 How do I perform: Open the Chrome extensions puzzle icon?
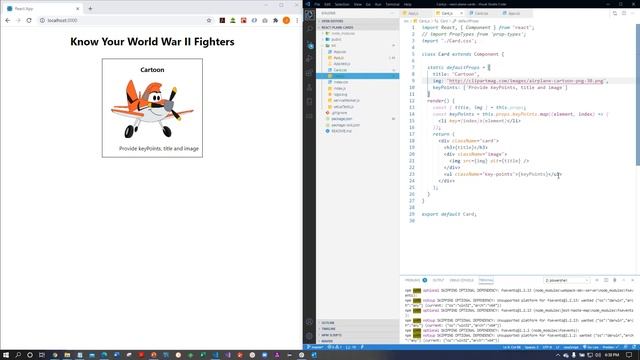pos(276,20)
